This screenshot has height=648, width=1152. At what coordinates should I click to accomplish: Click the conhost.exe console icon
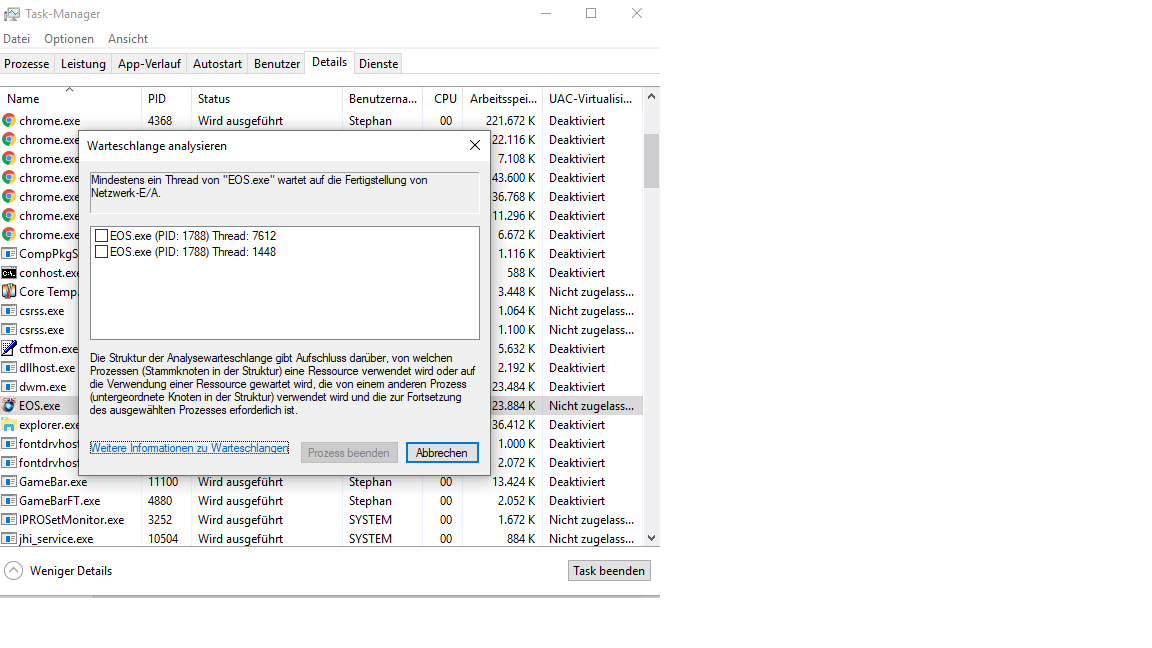tap(9, 273)
